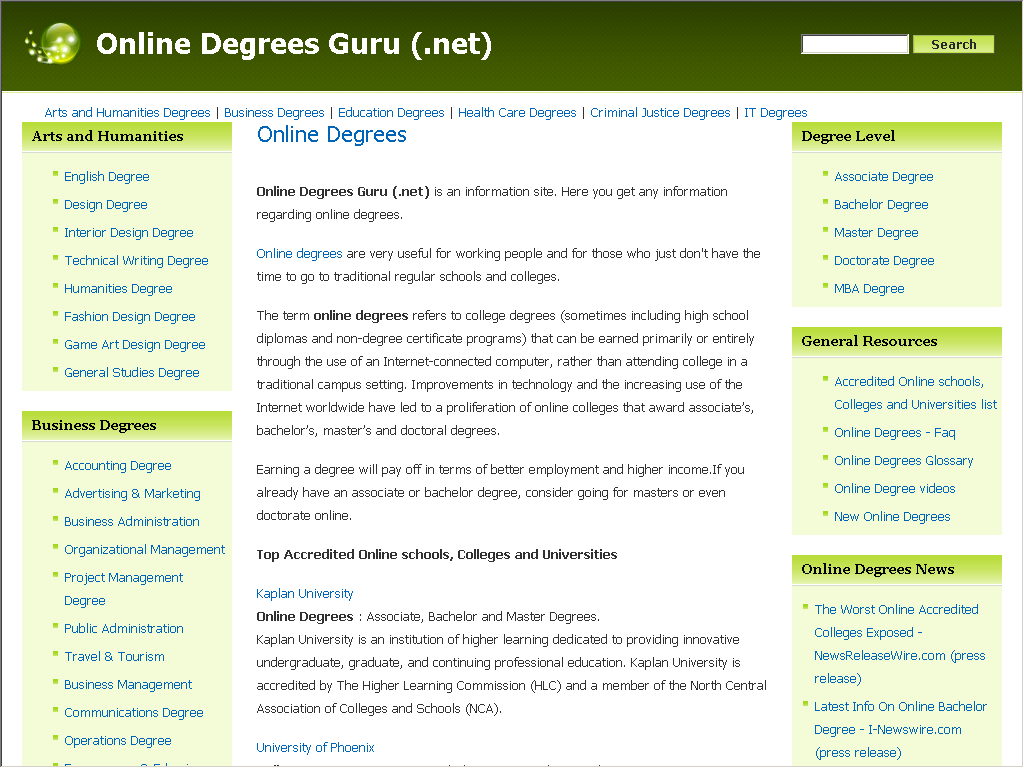Go to Organizational Management link
Viewport: 1024px width, 768px height.
pyautogui.click(x=144, y=550)
